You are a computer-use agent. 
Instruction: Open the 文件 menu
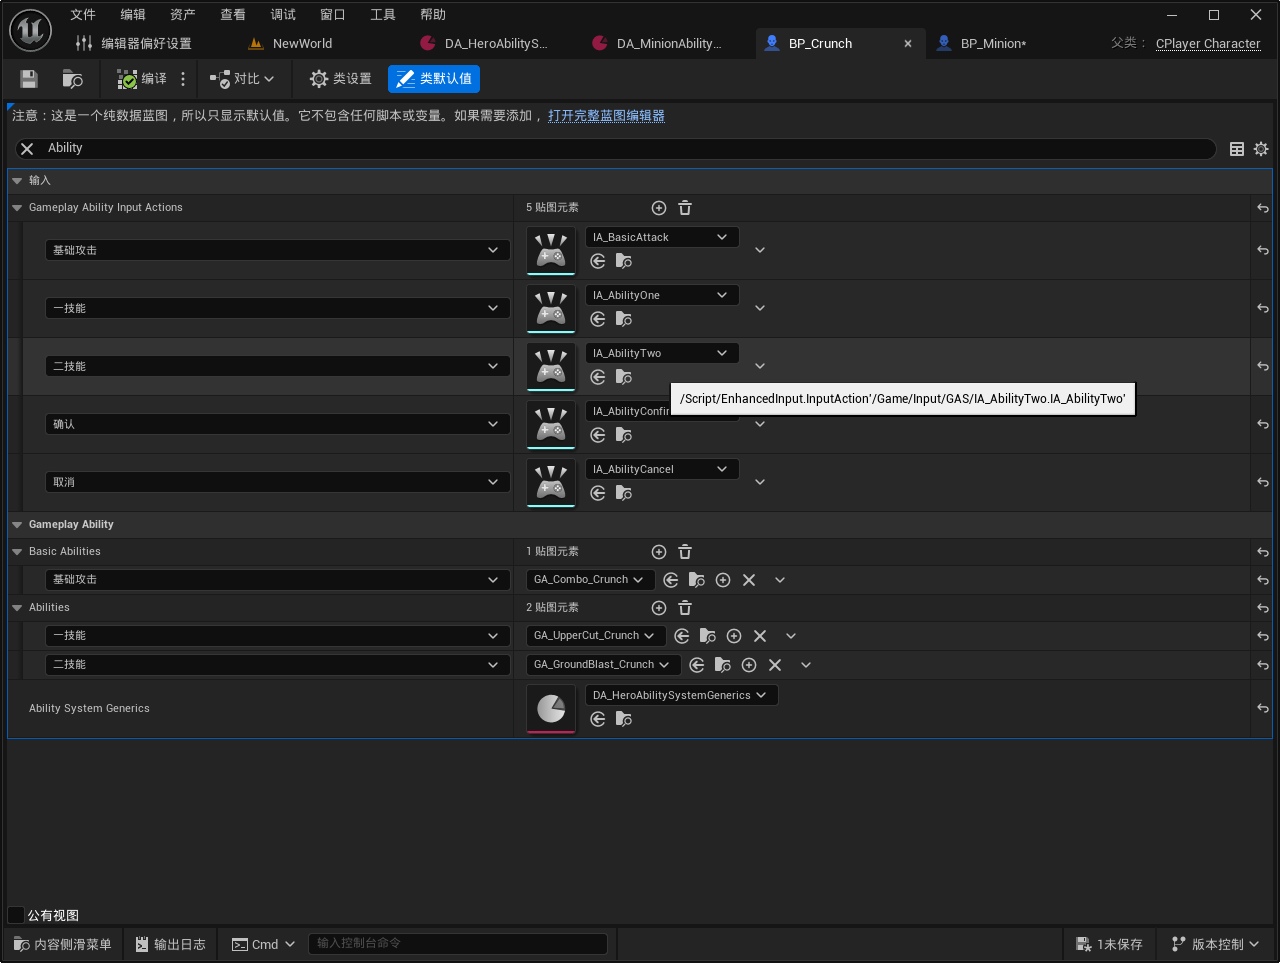[83, 15]
